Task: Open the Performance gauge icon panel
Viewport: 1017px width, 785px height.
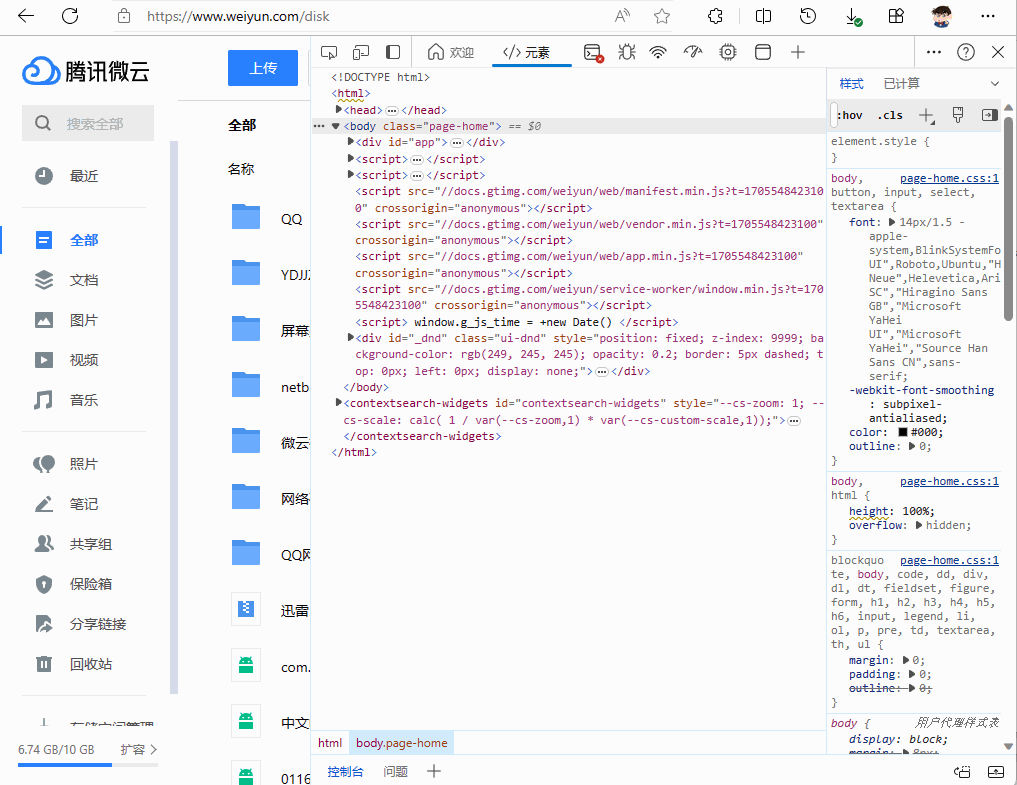Action: tap(692, 52)
